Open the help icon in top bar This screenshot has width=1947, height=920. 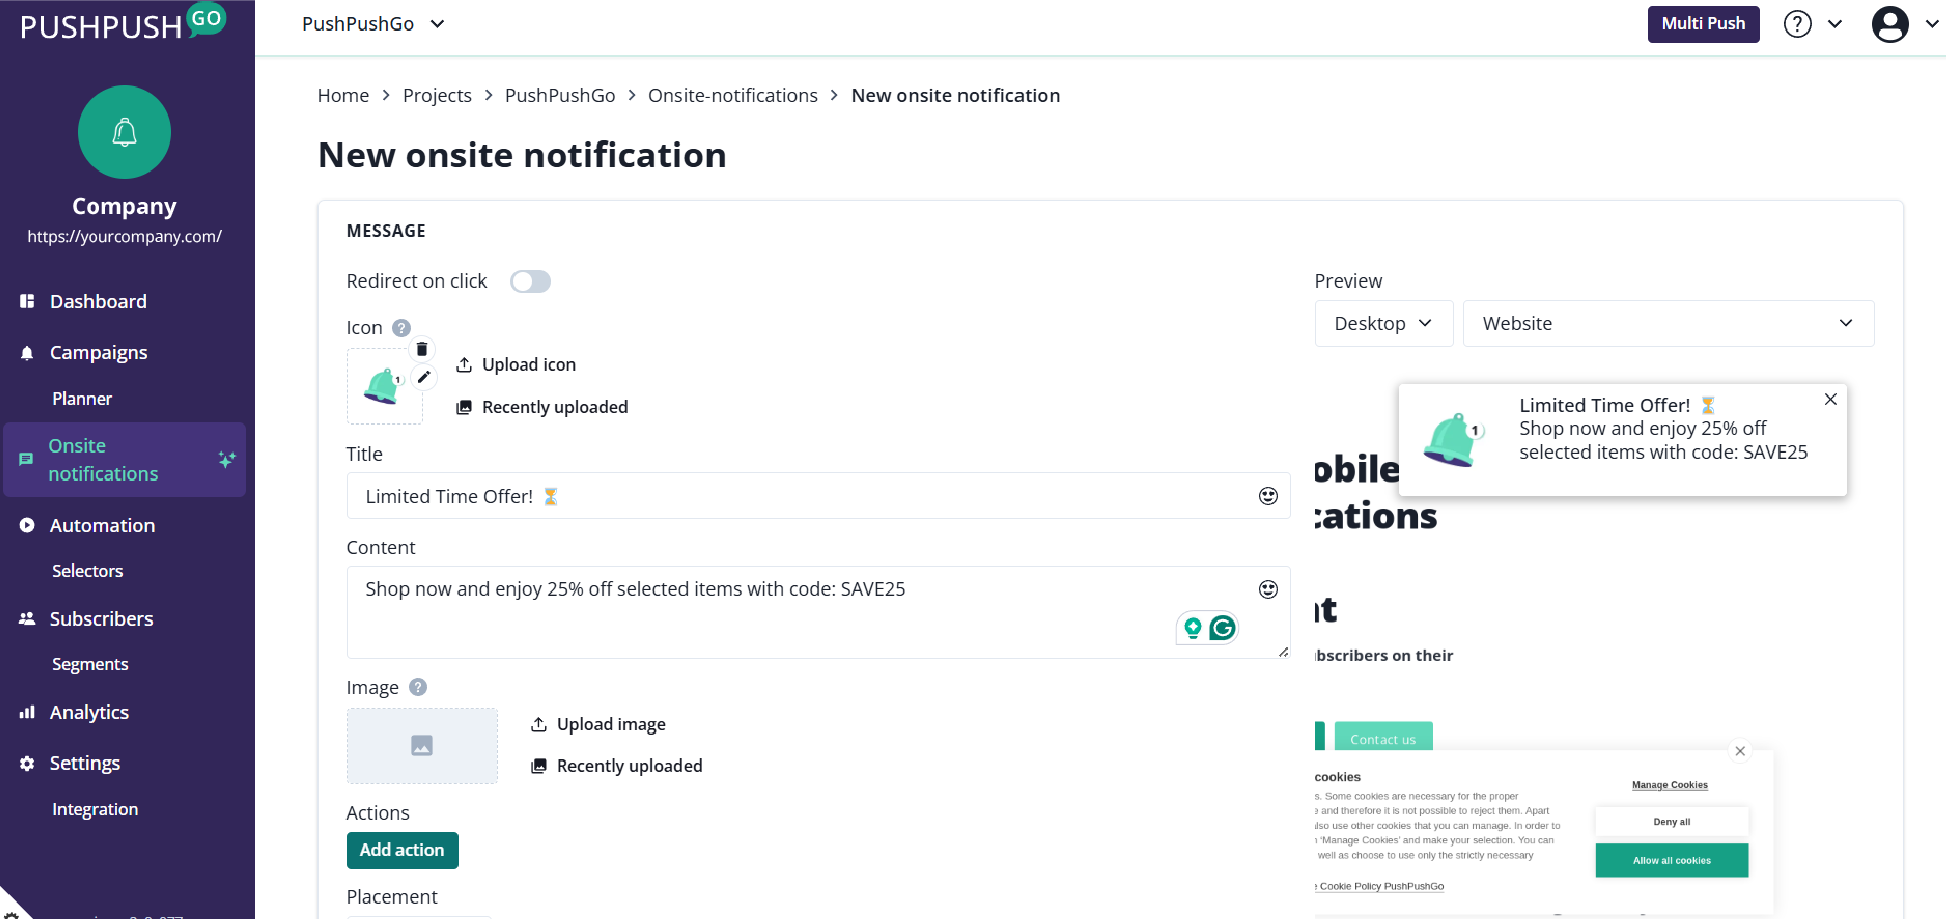click(1797, 24)
